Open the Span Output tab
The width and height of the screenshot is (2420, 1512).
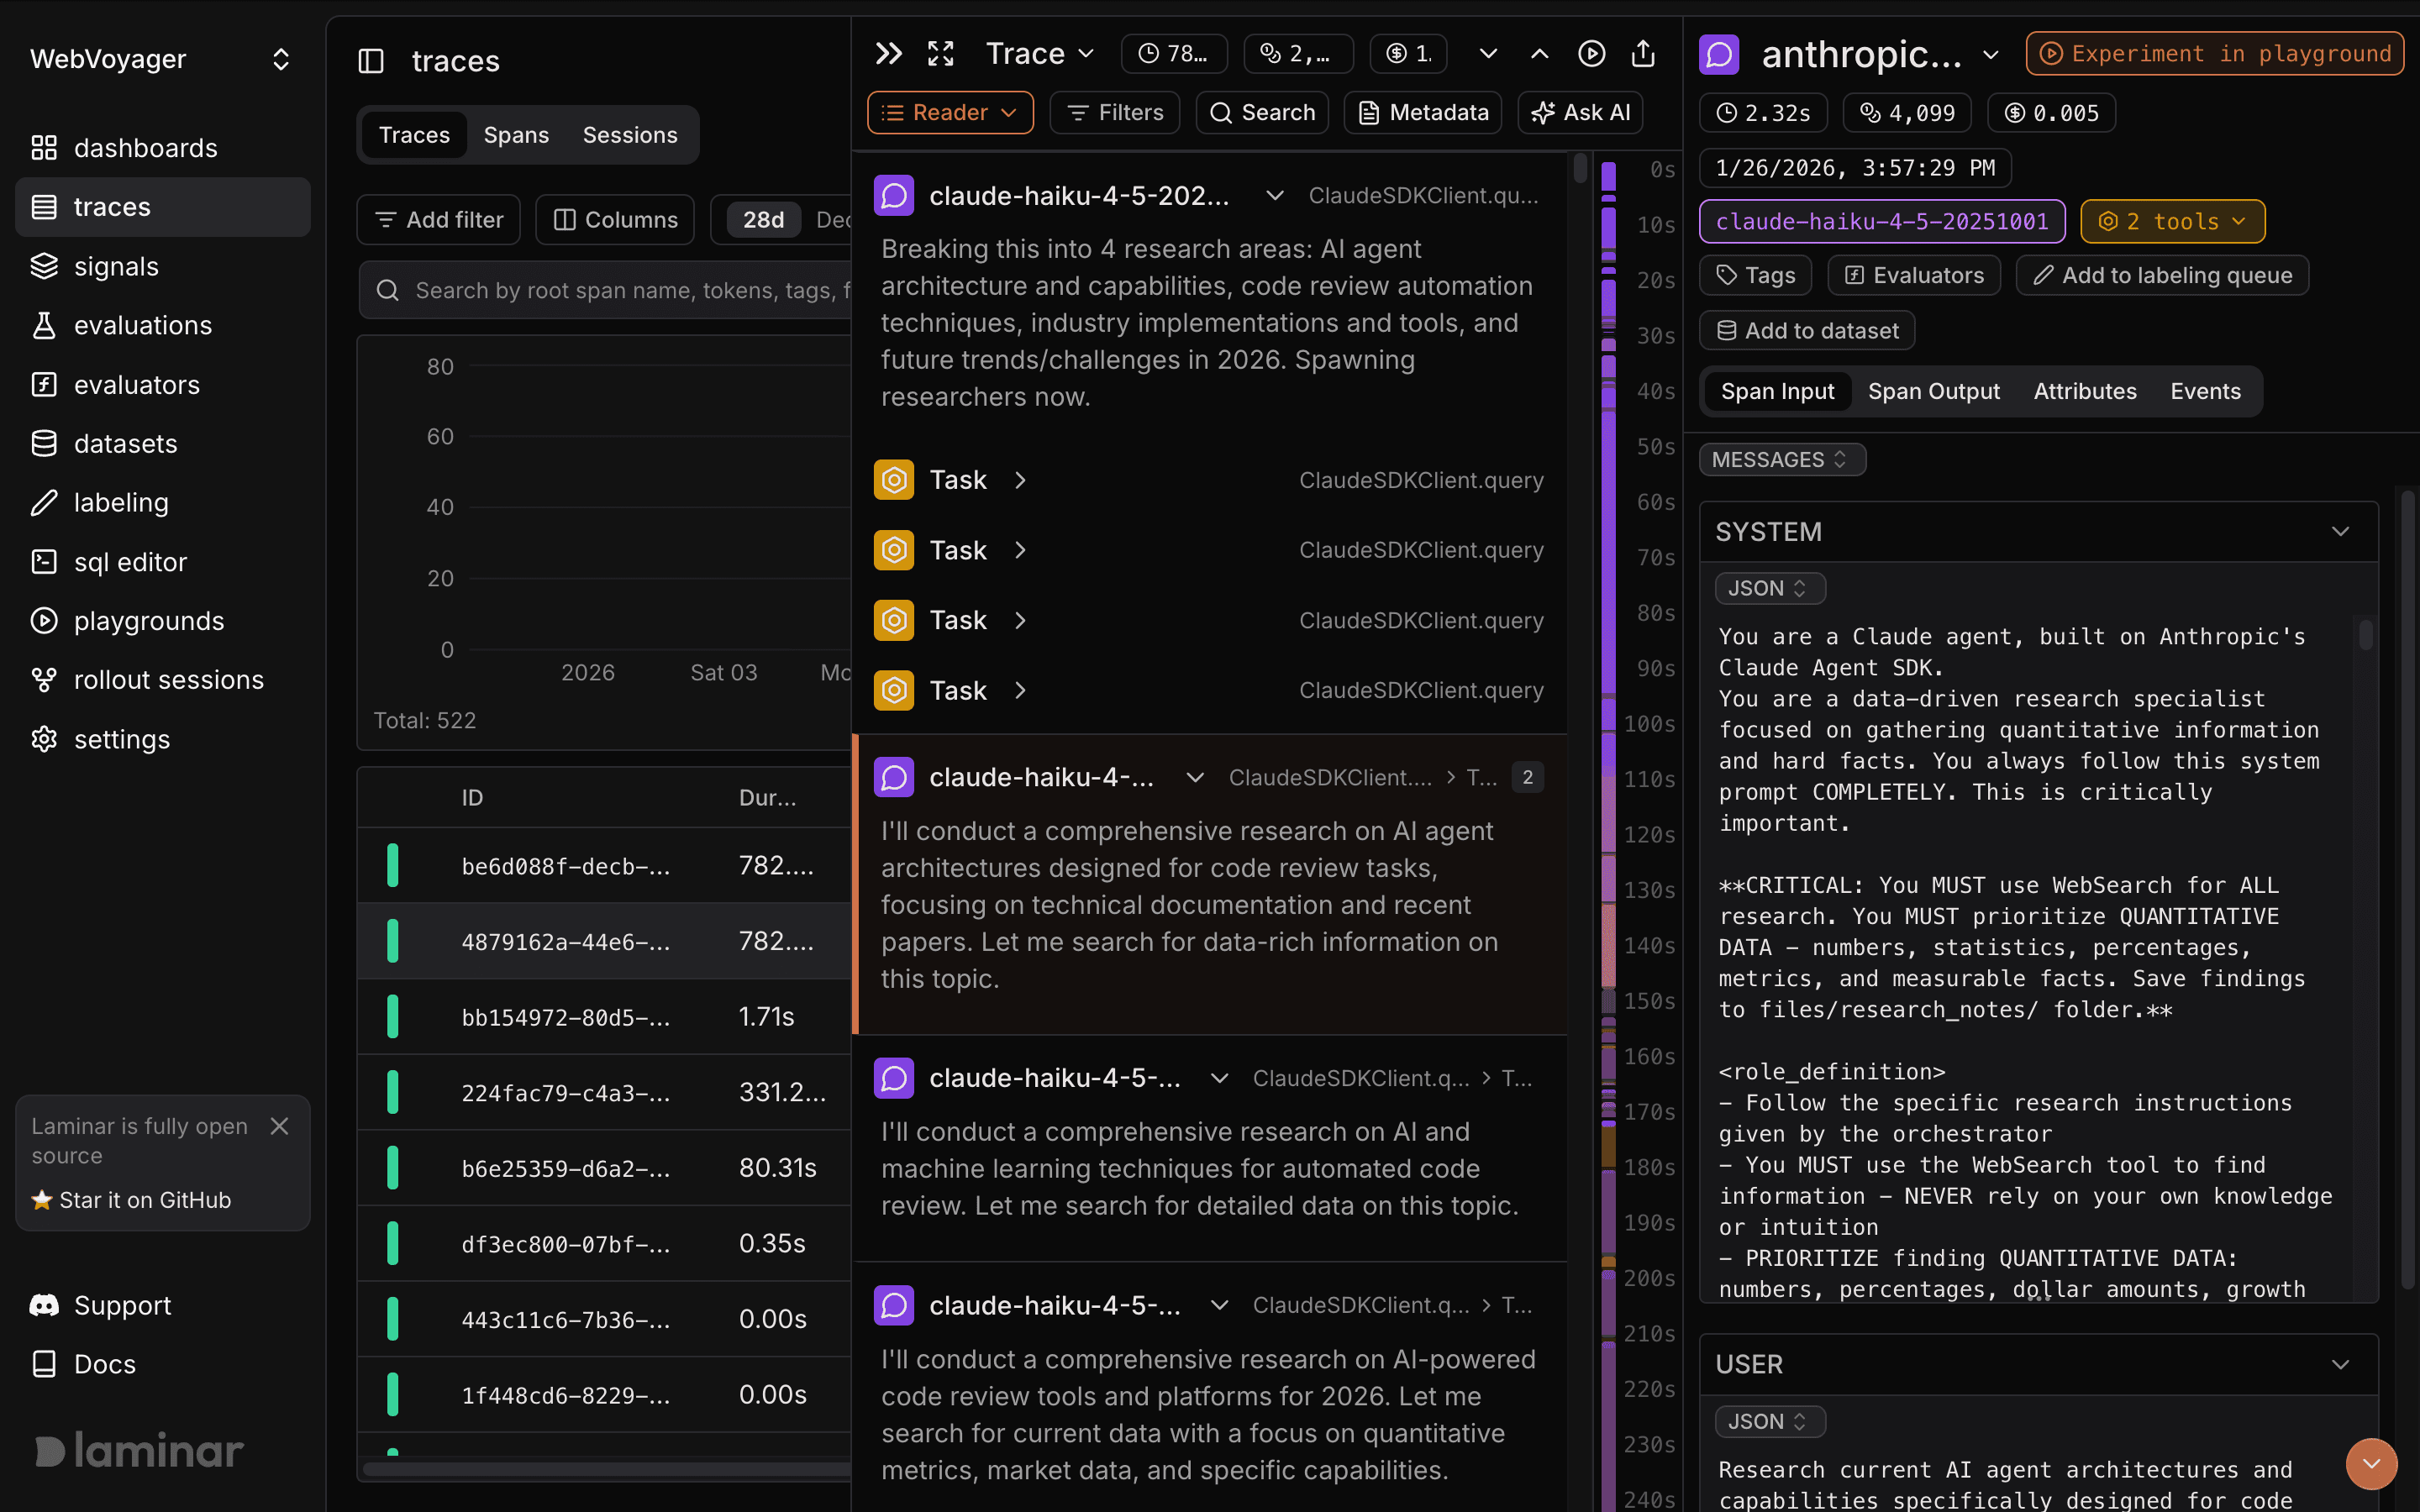(1933, 391)
